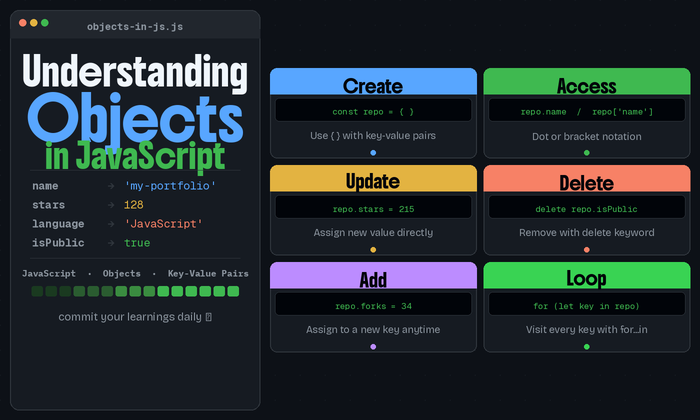
Task: Select 'Assign new value directly' text
Action: (373, 233)
